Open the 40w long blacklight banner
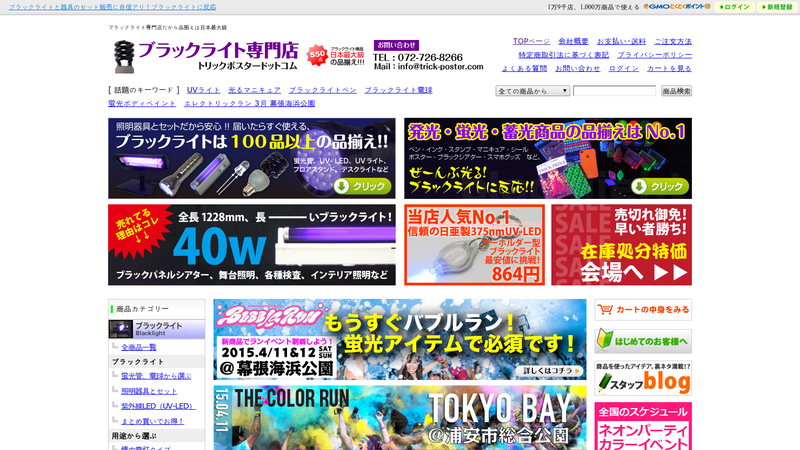The height and width of the screenshot is (450, 800). pyautogui.click(x=252, y=245)
